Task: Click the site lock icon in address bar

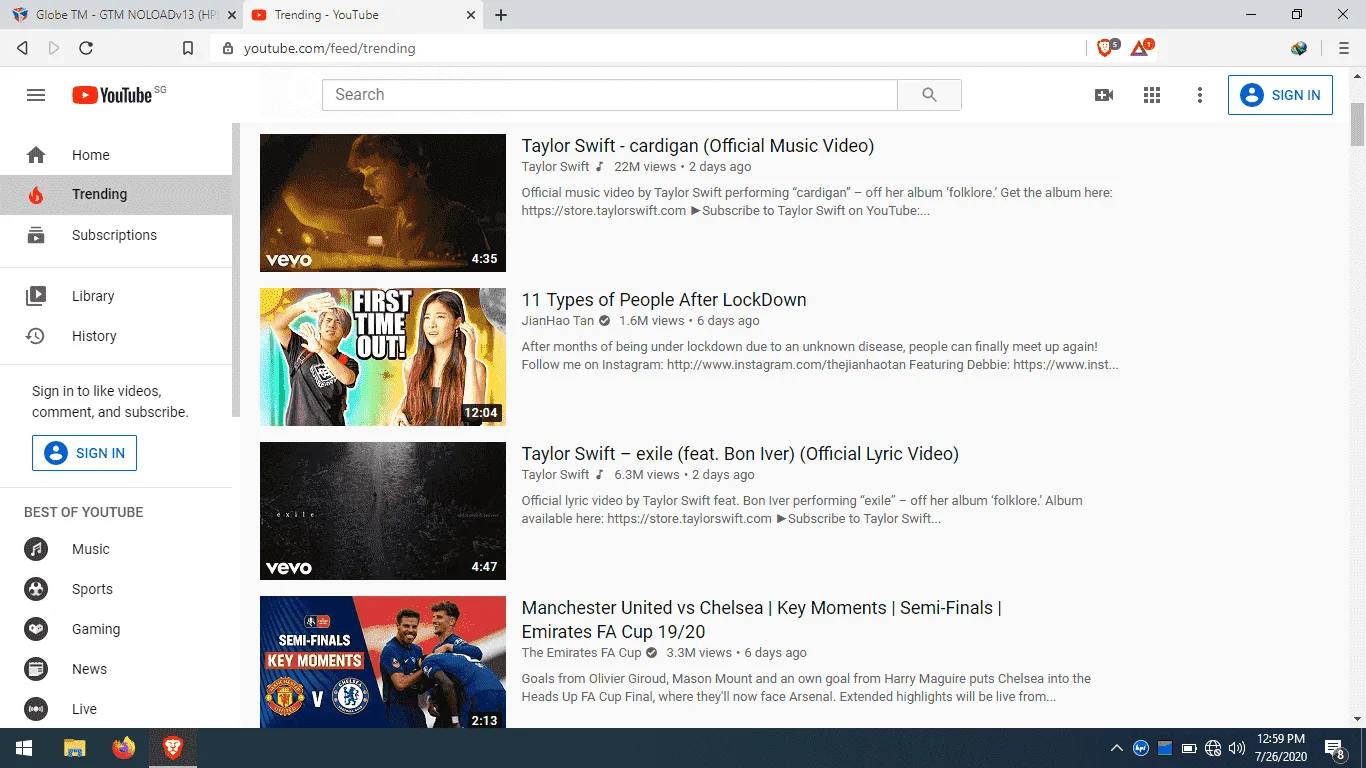Action: click(x=227, y=48)
